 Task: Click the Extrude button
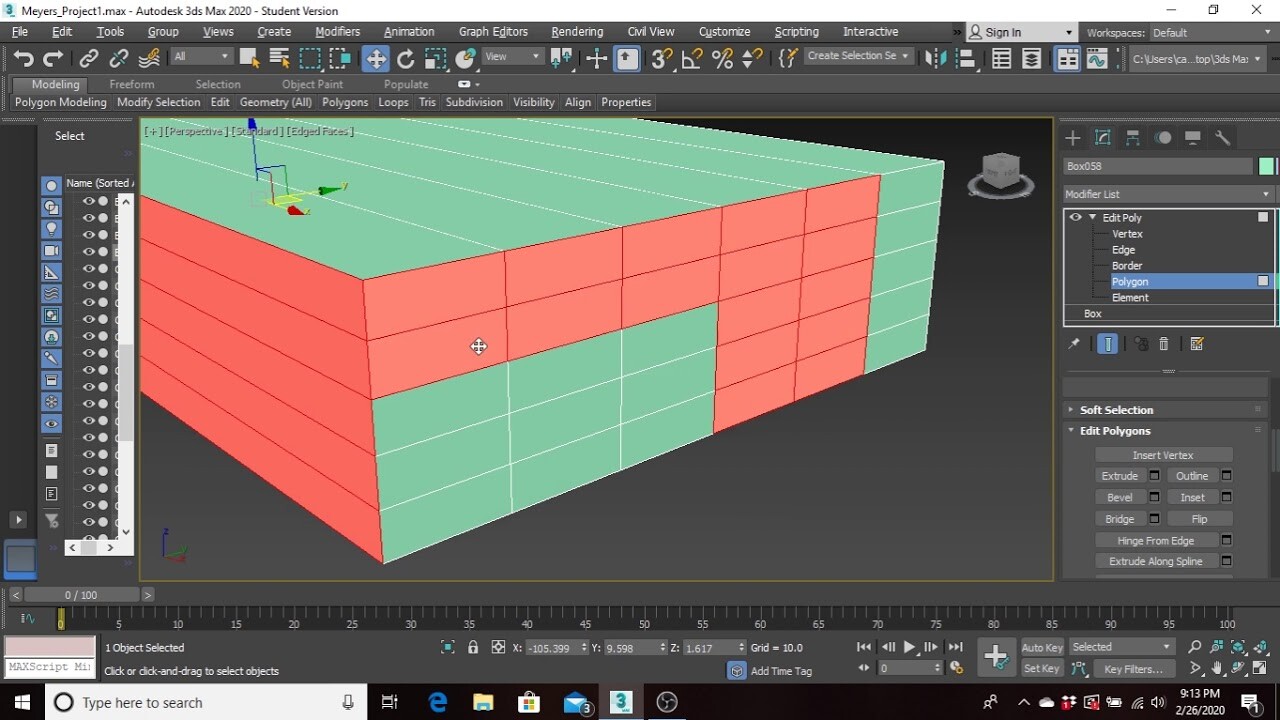tap(1119, 475)
